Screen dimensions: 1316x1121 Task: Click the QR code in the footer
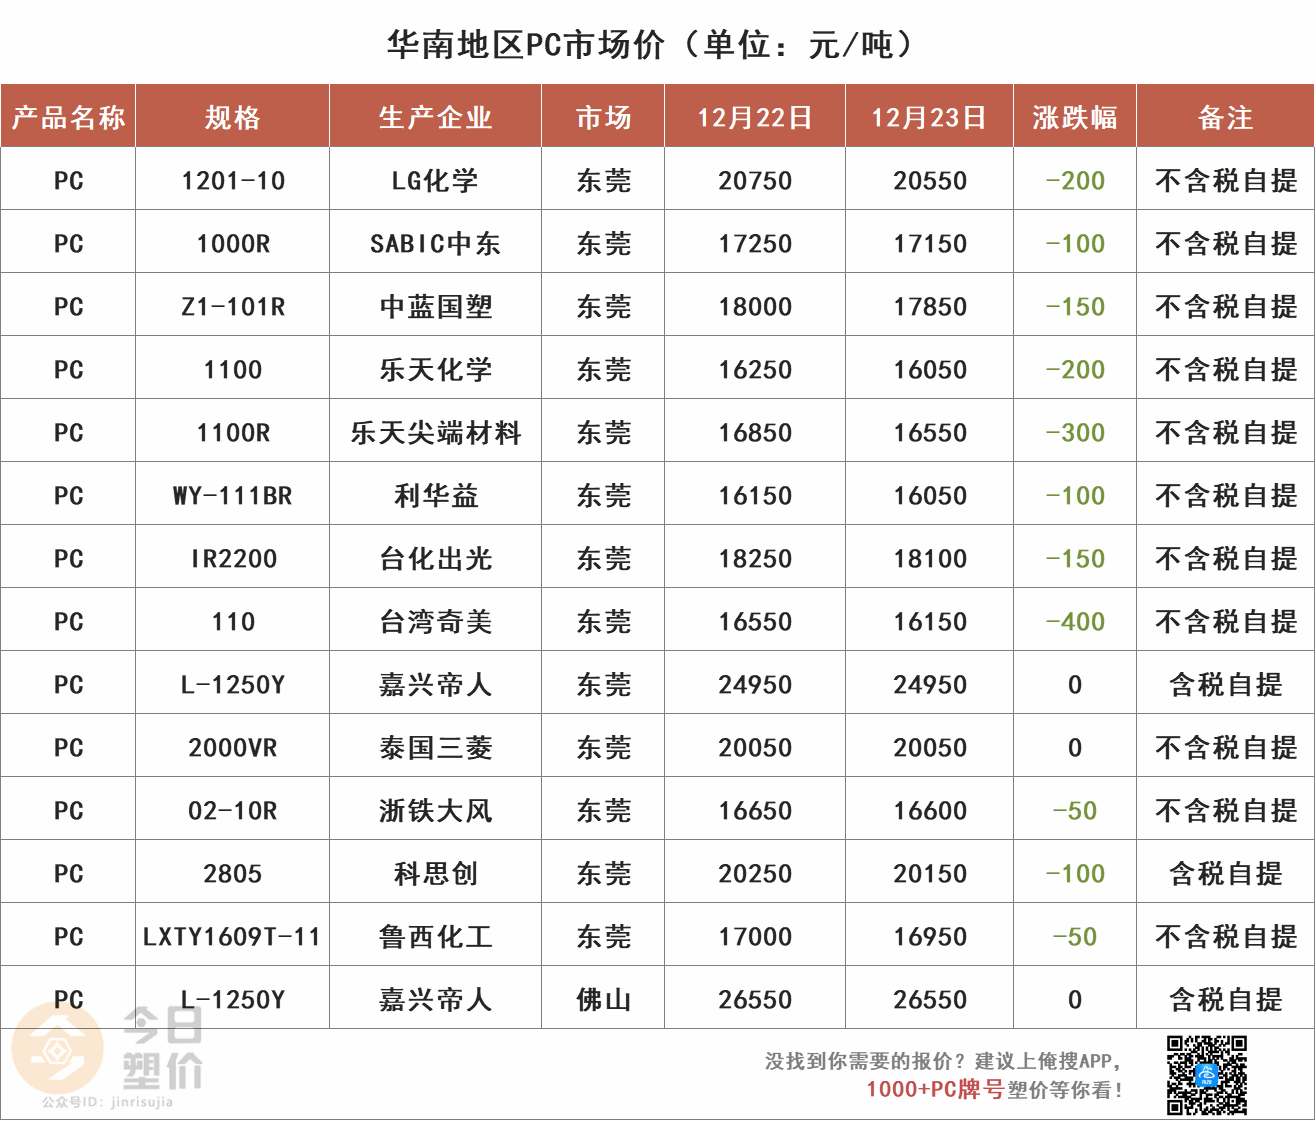pyautogui.click(x=1207, y=1075)
